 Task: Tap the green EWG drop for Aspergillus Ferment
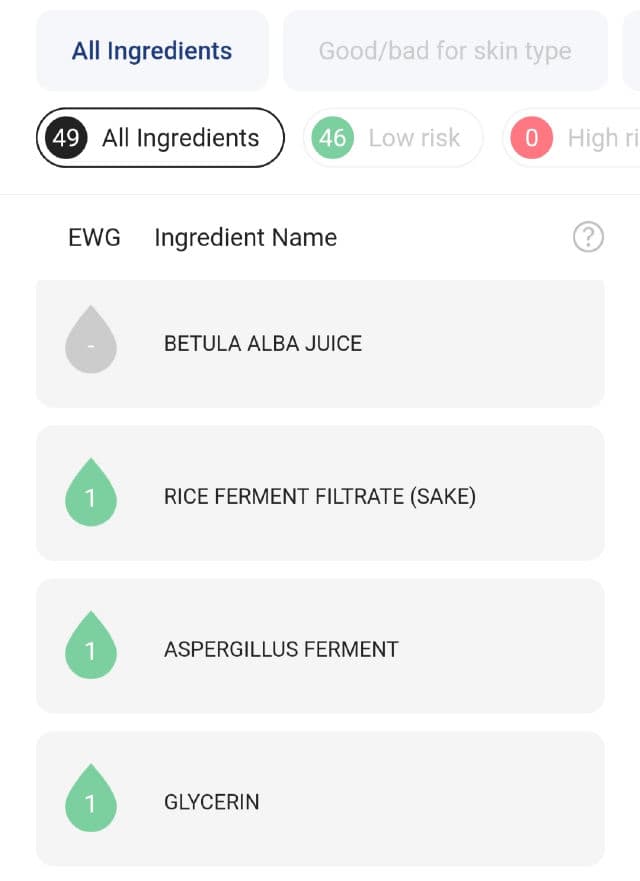91,648
